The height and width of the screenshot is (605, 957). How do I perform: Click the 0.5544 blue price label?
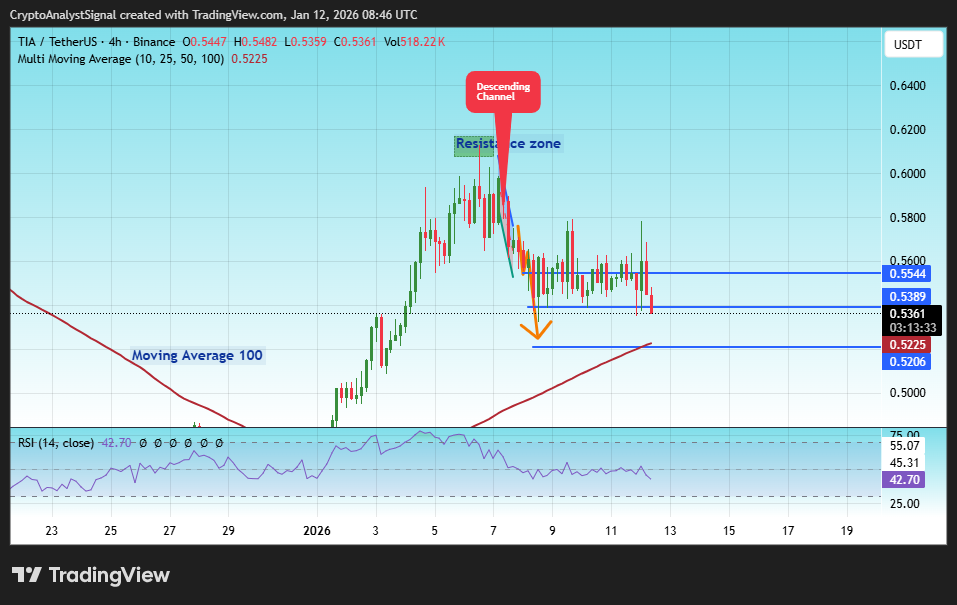(x=906, y=274)
